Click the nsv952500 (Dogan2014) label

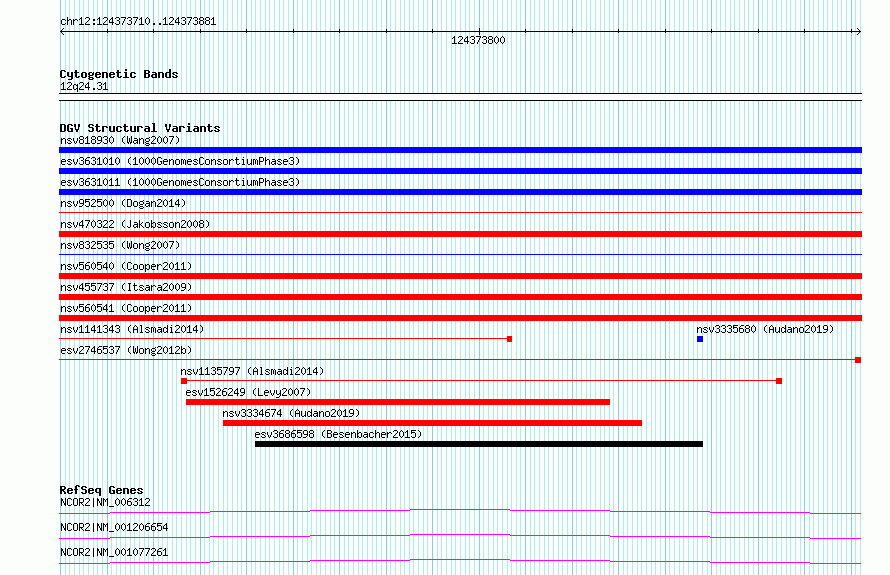tap(123, 203)
